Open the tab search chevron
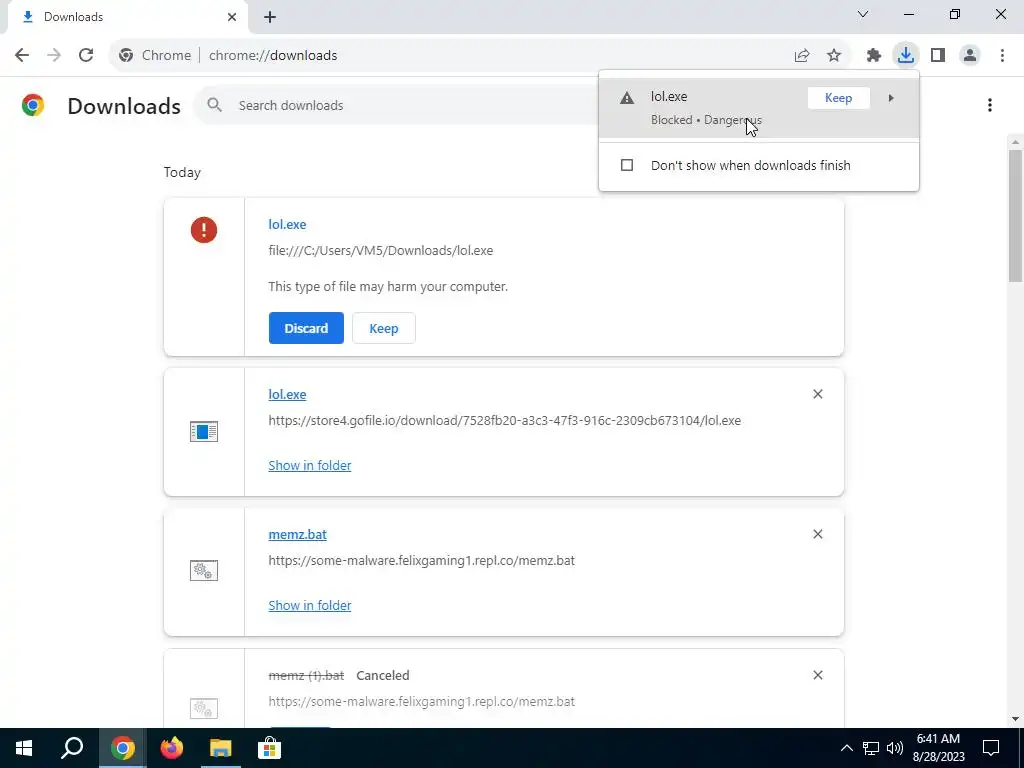 tap(863, 14)
